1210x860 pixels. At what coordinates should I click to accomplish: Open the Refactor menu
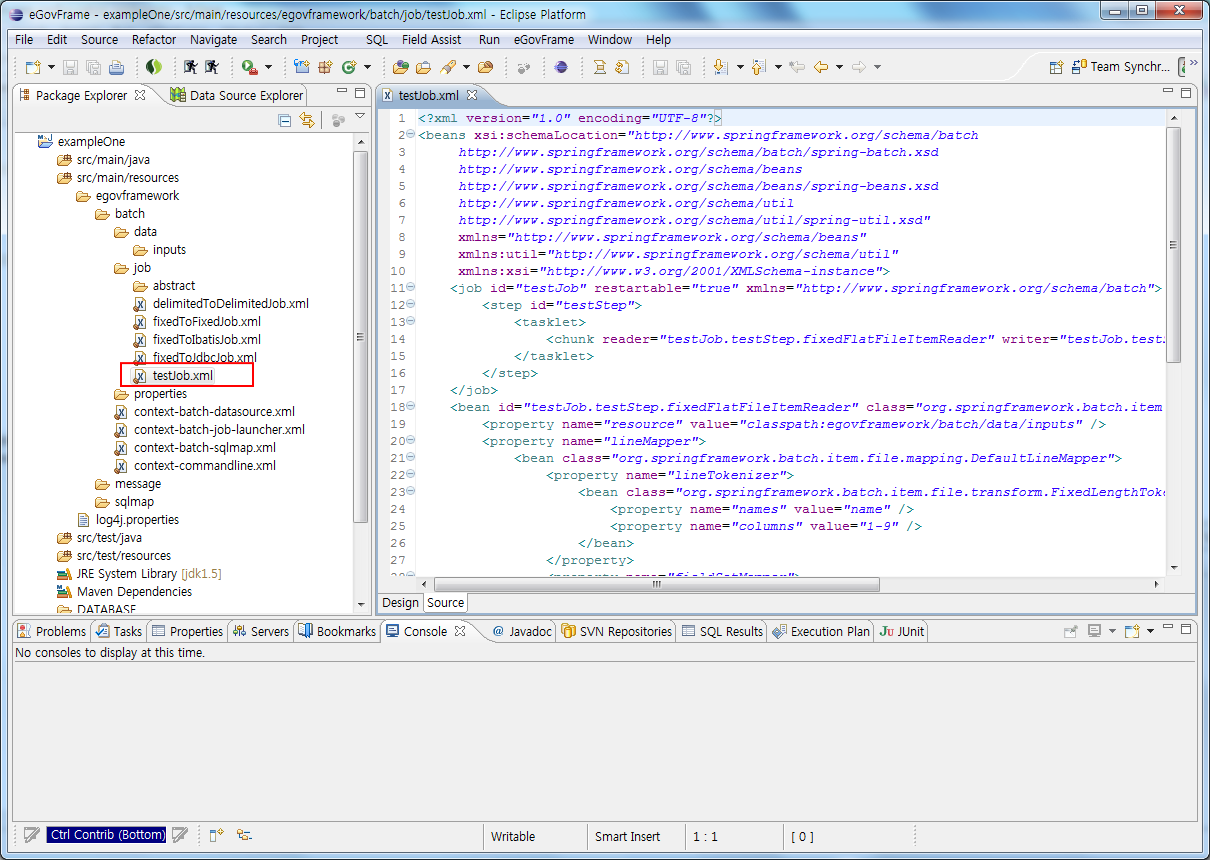[x=154, y=40]
